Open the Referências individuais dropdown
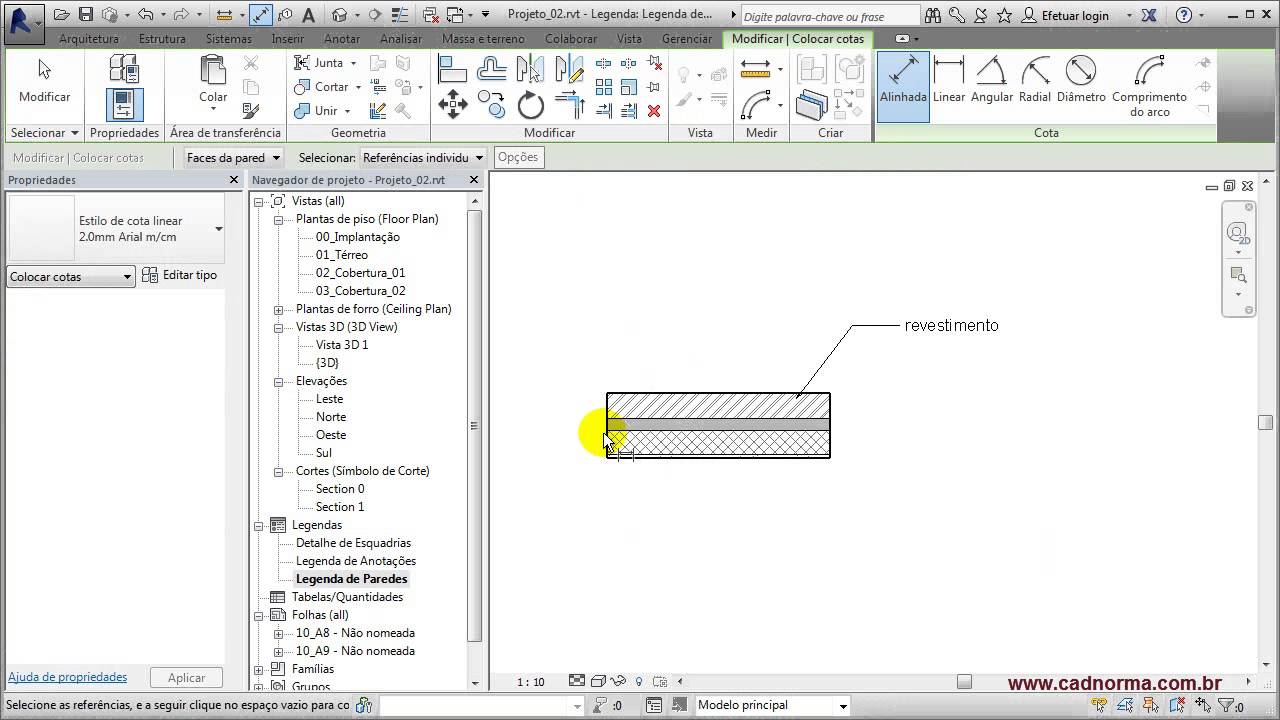Image resolution: width=1280 pixels, height=720 pixels. [x=422, y=157]
